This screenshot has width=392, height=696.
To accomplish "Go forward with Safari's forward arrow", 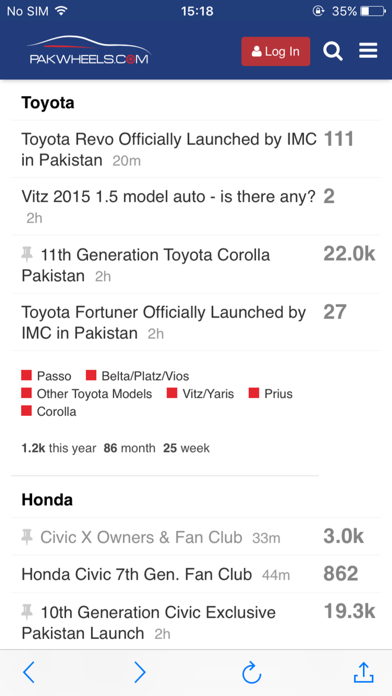I will click(x=140, y=672).
